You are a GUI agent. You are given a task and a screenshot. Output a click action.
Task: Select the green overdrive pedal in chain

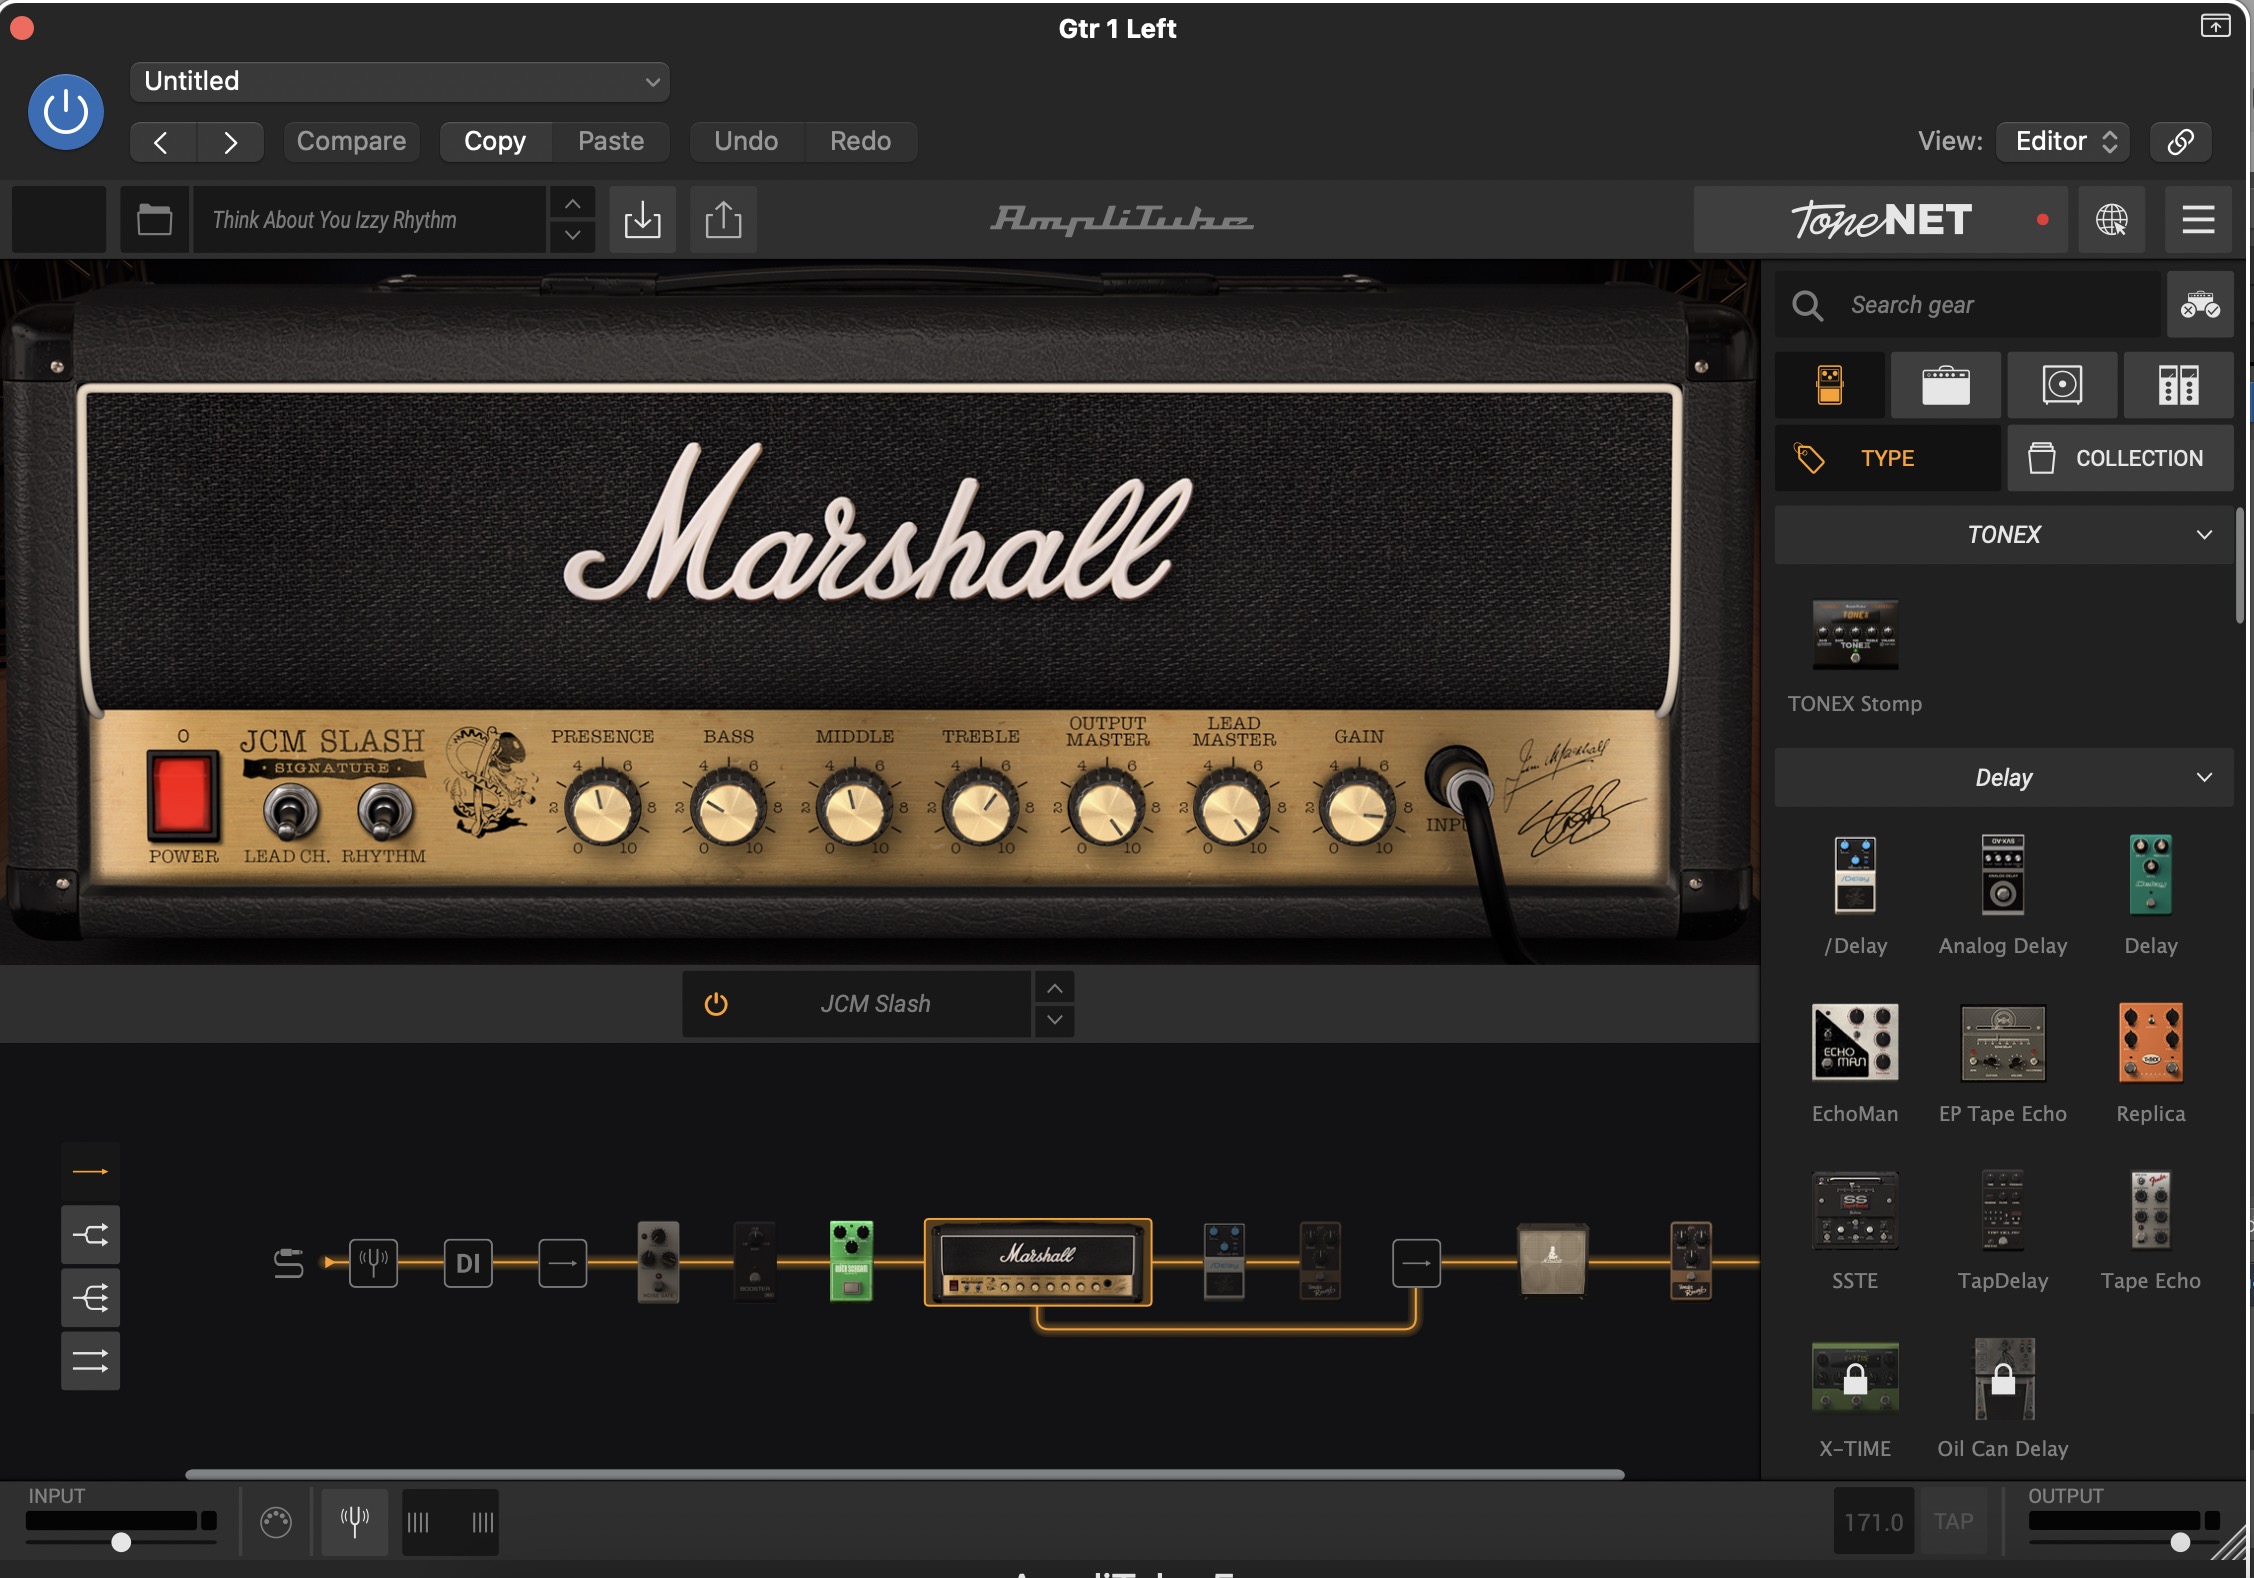click(851, 1260)
